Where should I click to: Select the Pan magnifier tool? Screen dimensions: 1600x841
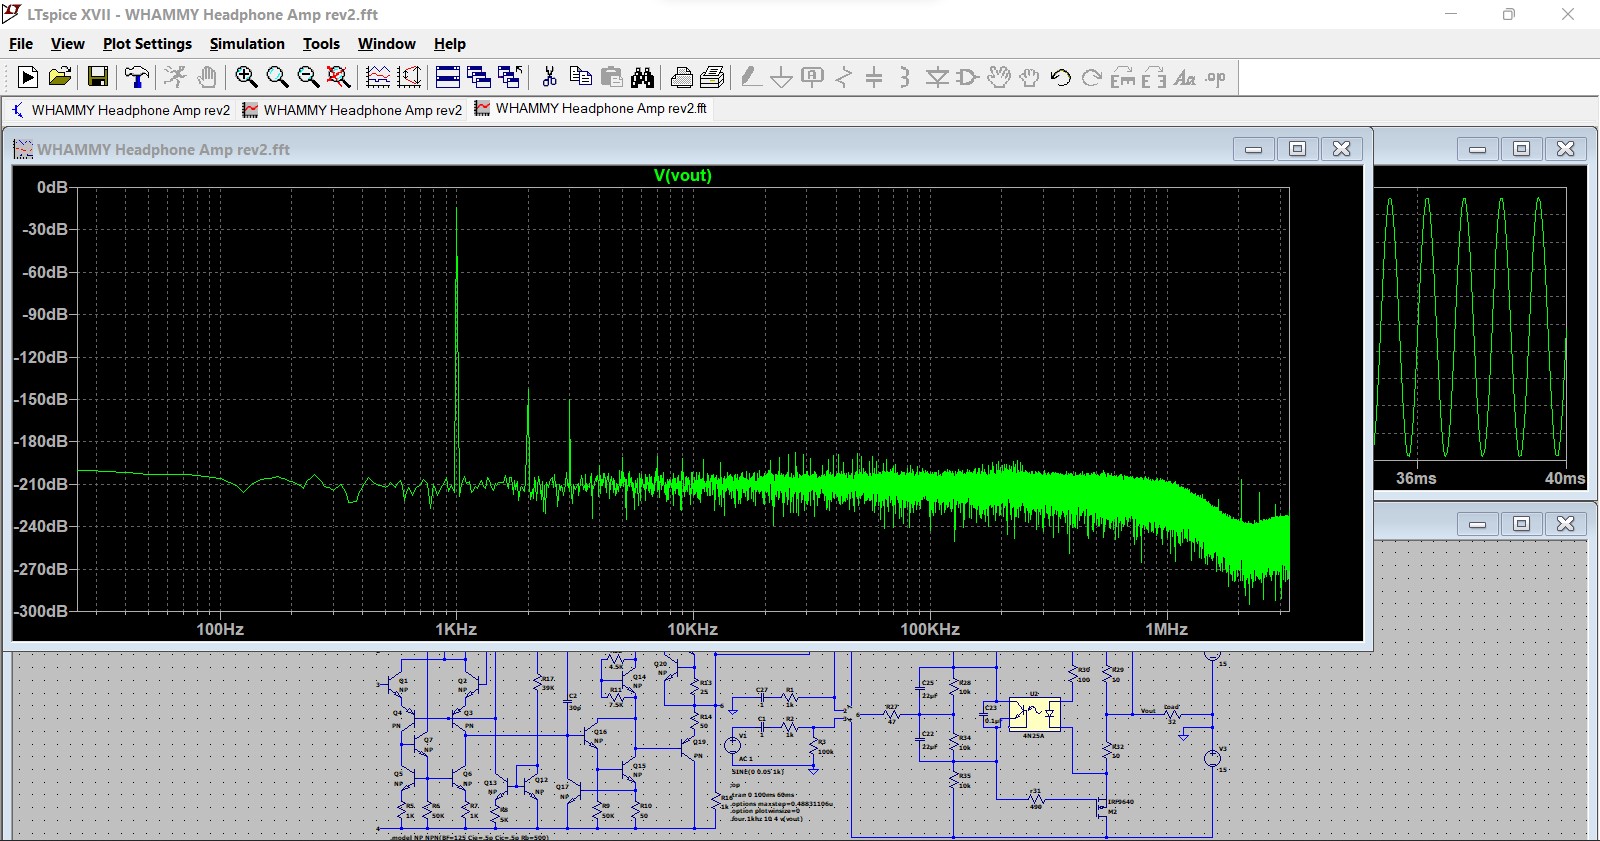[277, 77]
